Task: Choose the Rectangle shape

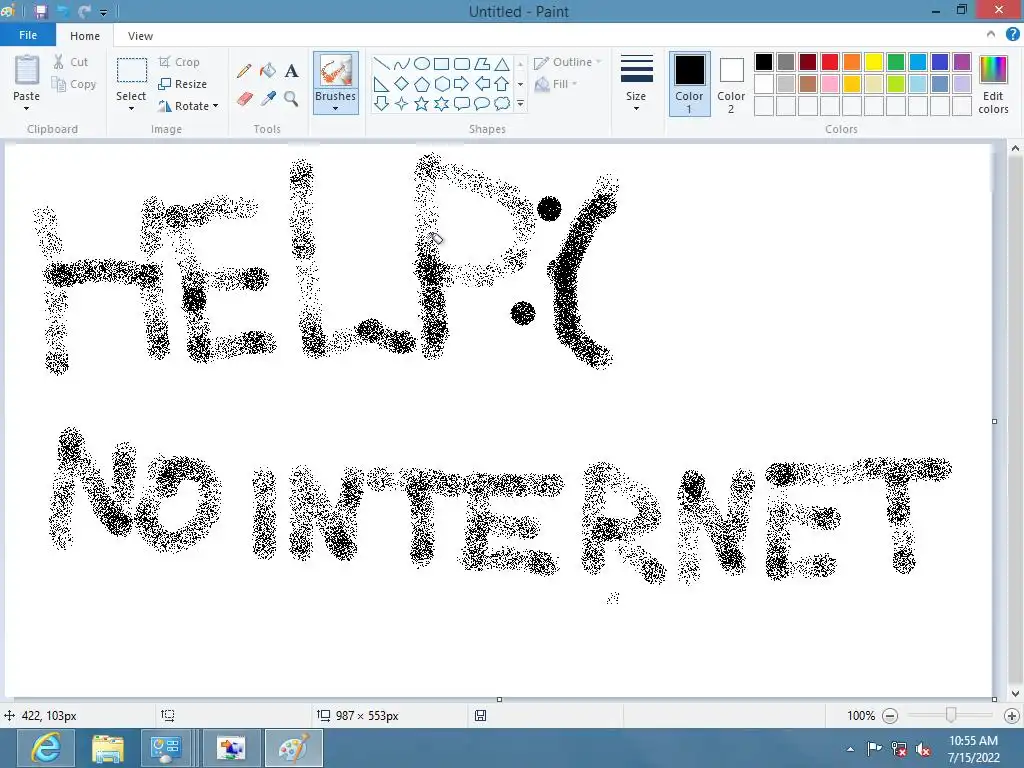Action: (441, 63)
